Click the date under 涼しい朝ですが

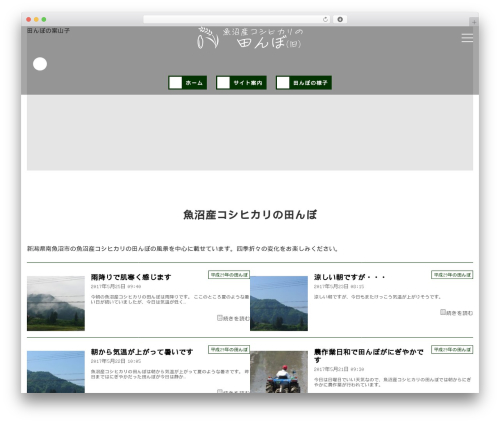(339, 286)
